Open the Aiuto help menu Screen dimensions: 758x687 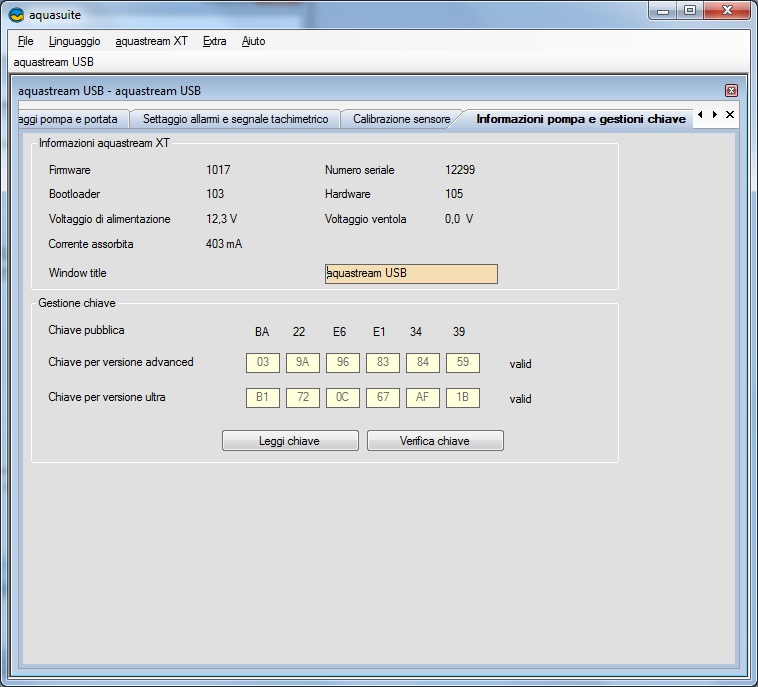tap(253, 41)
